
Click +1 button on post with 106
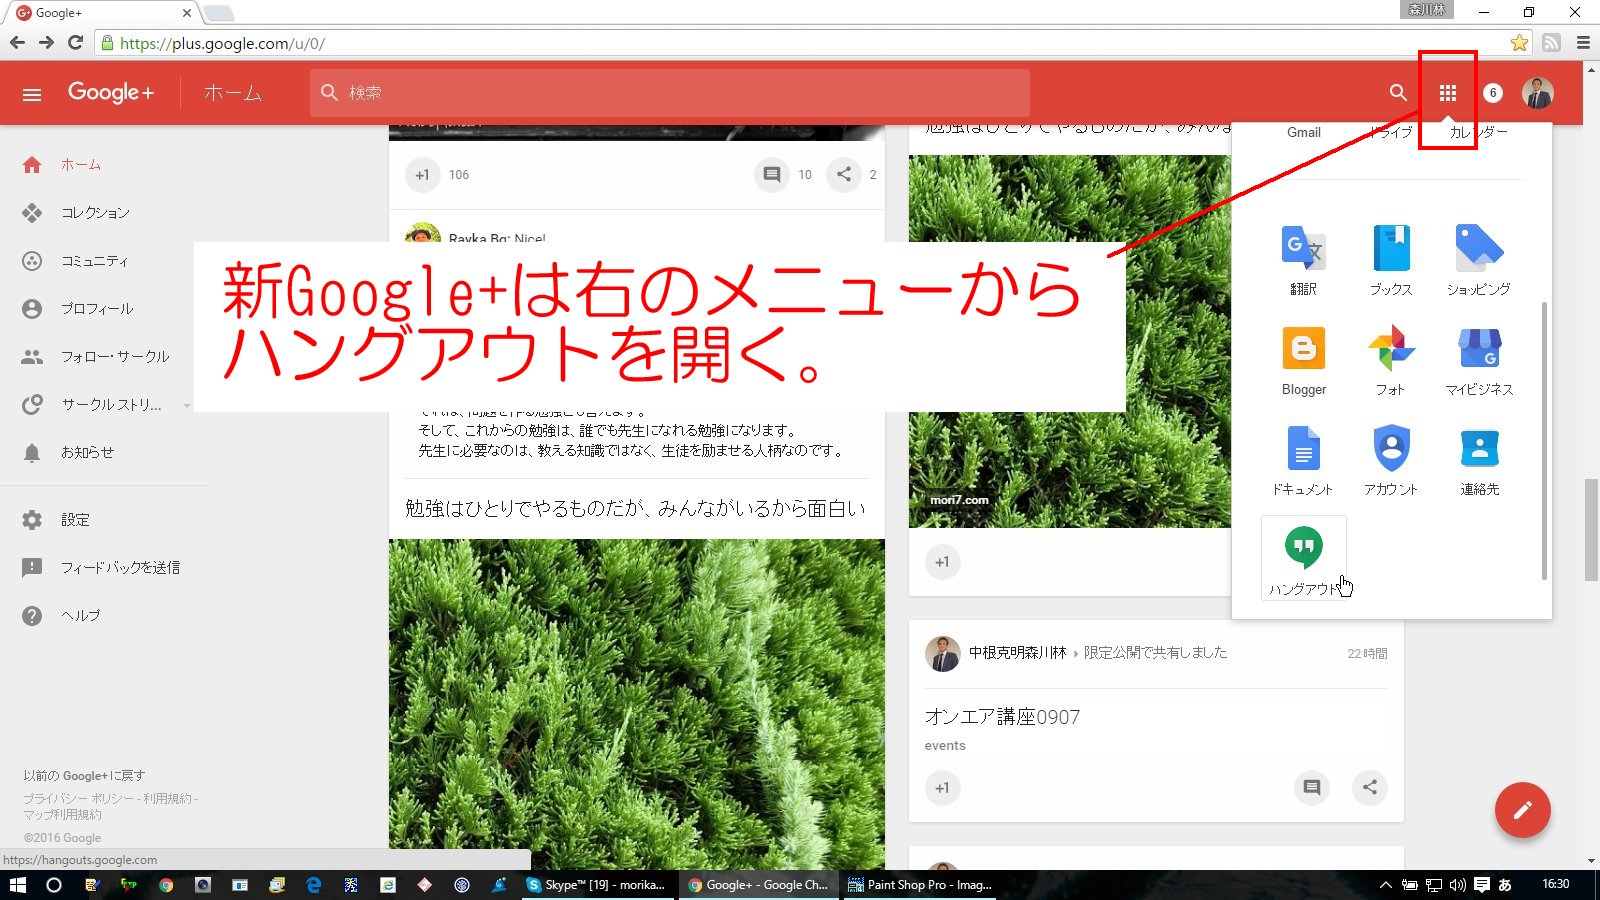click(x=423, y=175)
